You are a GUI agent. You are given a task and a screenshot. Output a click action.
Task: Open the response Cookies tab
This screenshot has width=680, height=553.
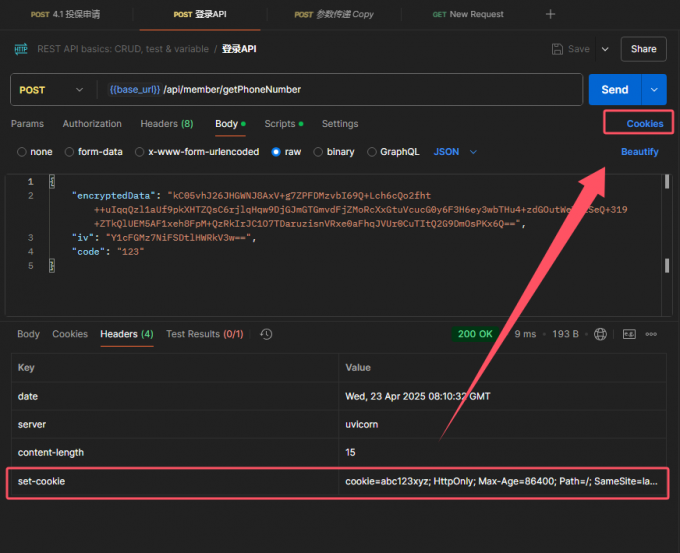(x=70, y=334)
